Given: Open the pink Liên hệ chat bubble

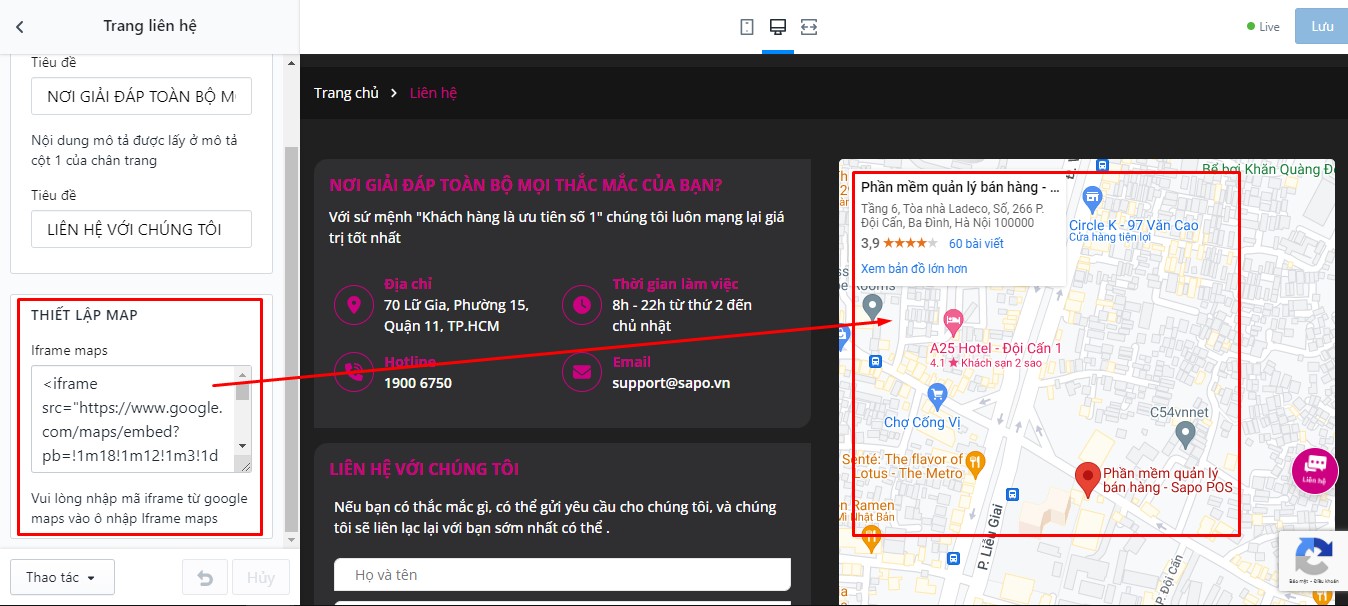Looking at the screenshot, I should (x=1315, y=470).
